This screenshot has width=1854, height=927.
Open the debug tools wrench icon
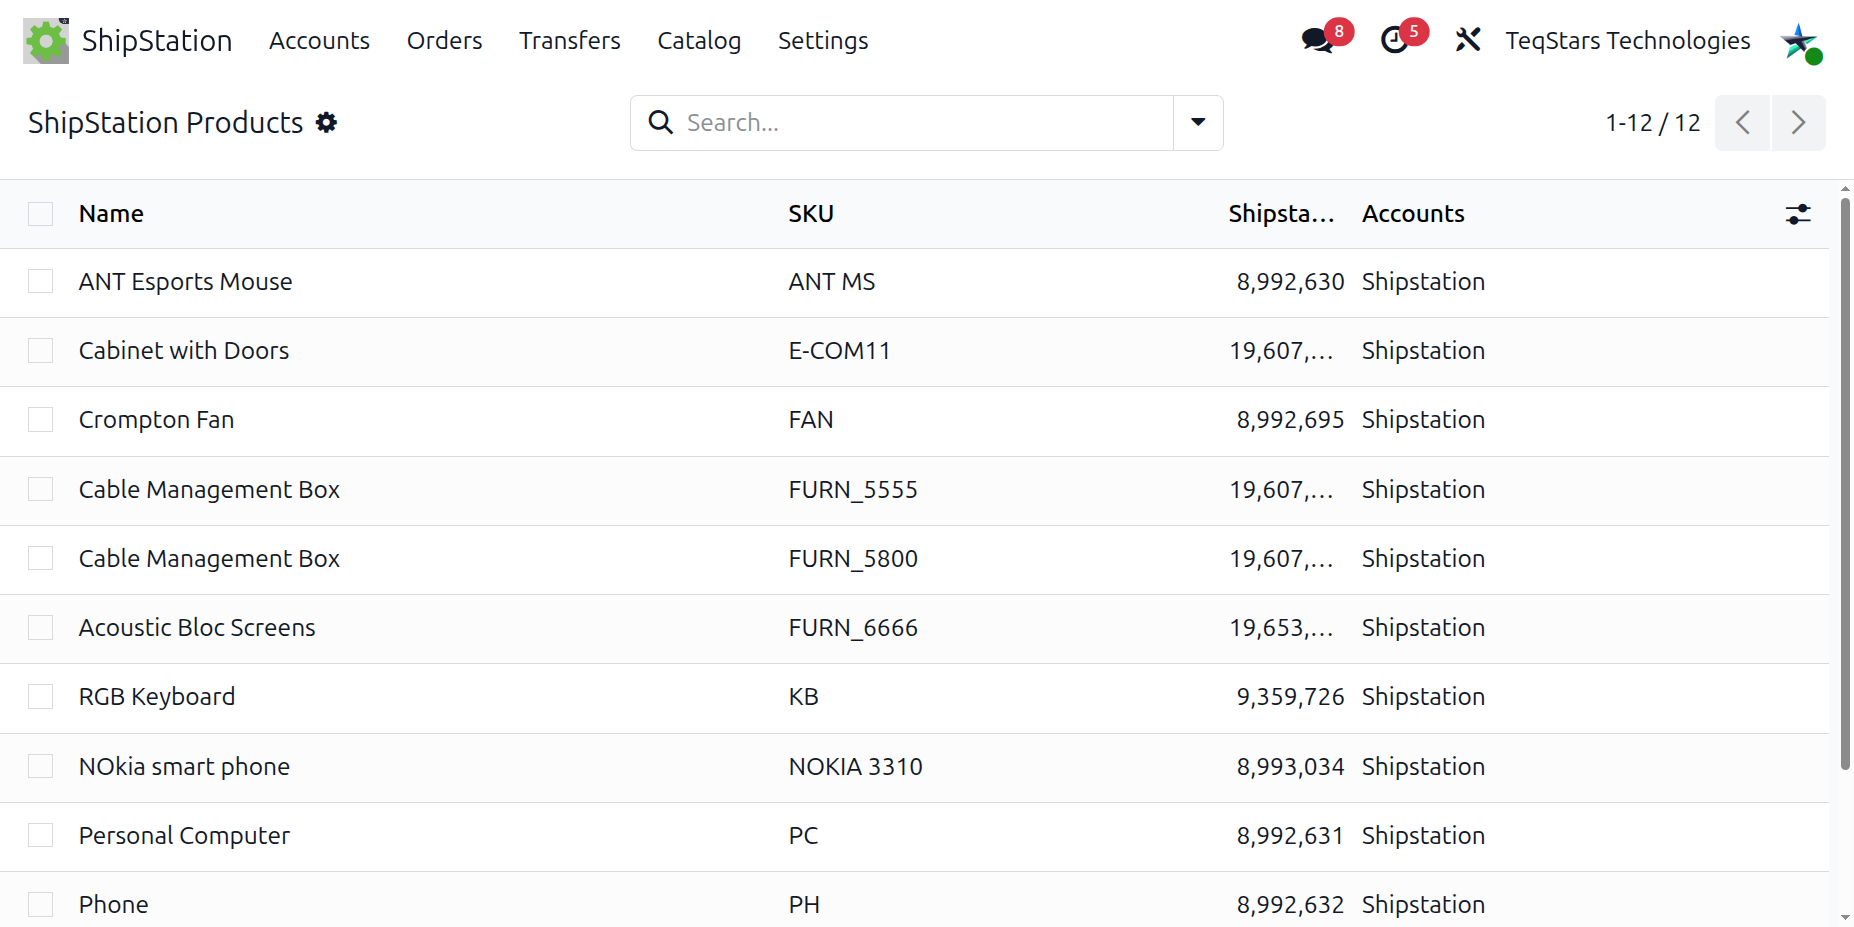[x=1468, y=40]
